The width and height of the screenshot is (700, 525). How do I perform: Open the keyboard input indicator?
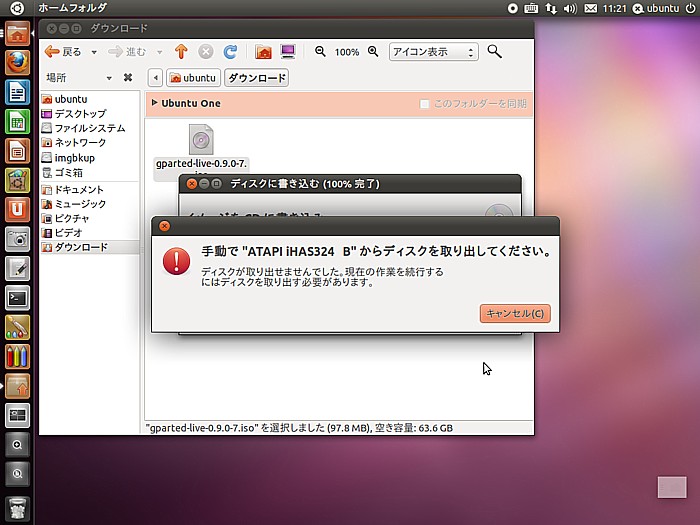[531, 8]
